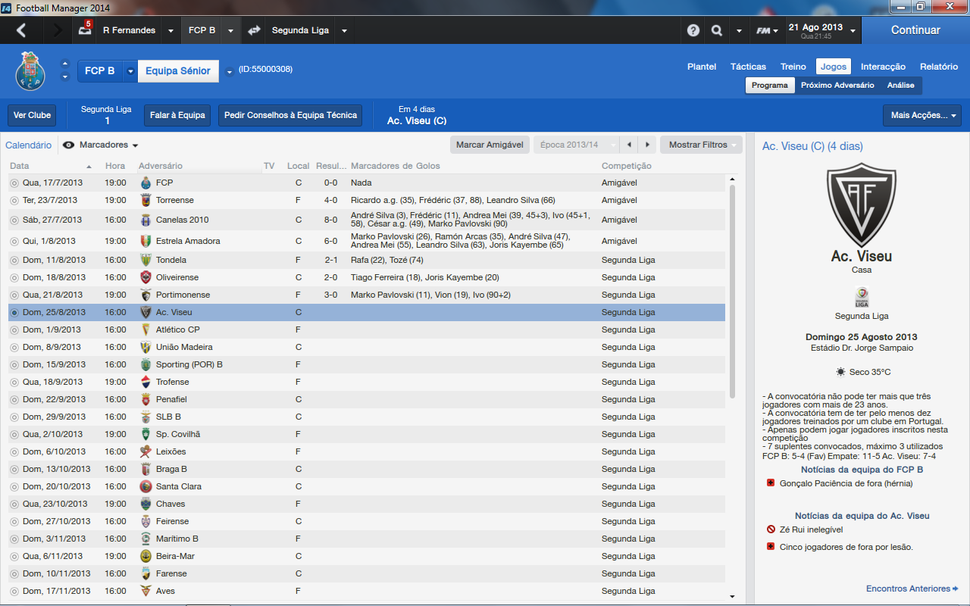Click Pedir Conselhos à Equipa Técnica

(x=290, y=115)
